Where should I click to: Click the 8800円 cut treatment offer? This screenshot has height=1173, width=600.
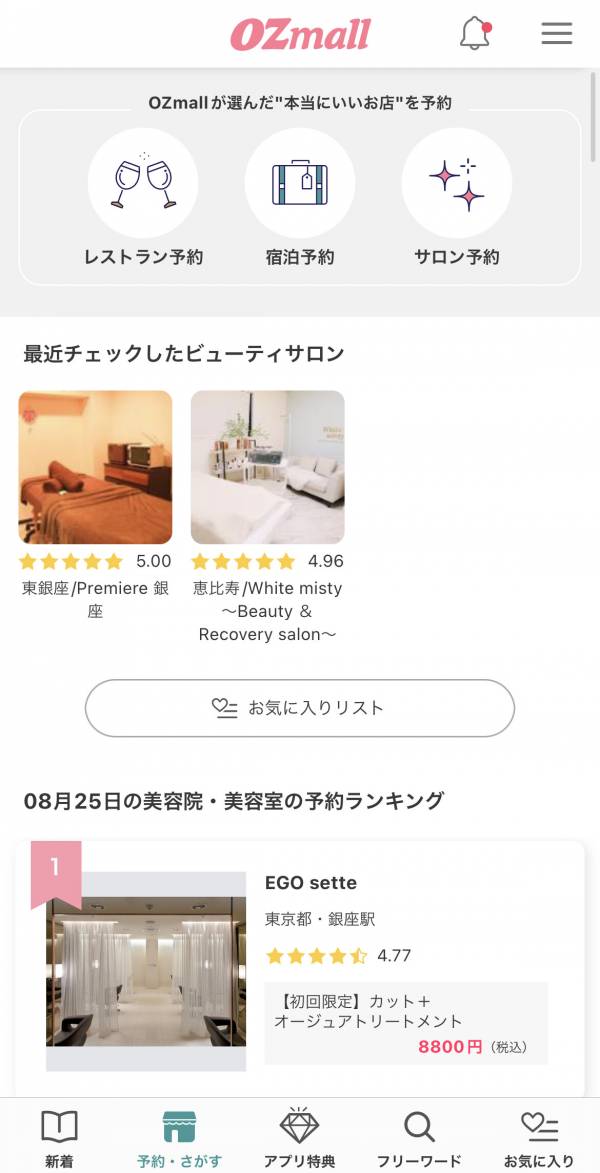406,1023
